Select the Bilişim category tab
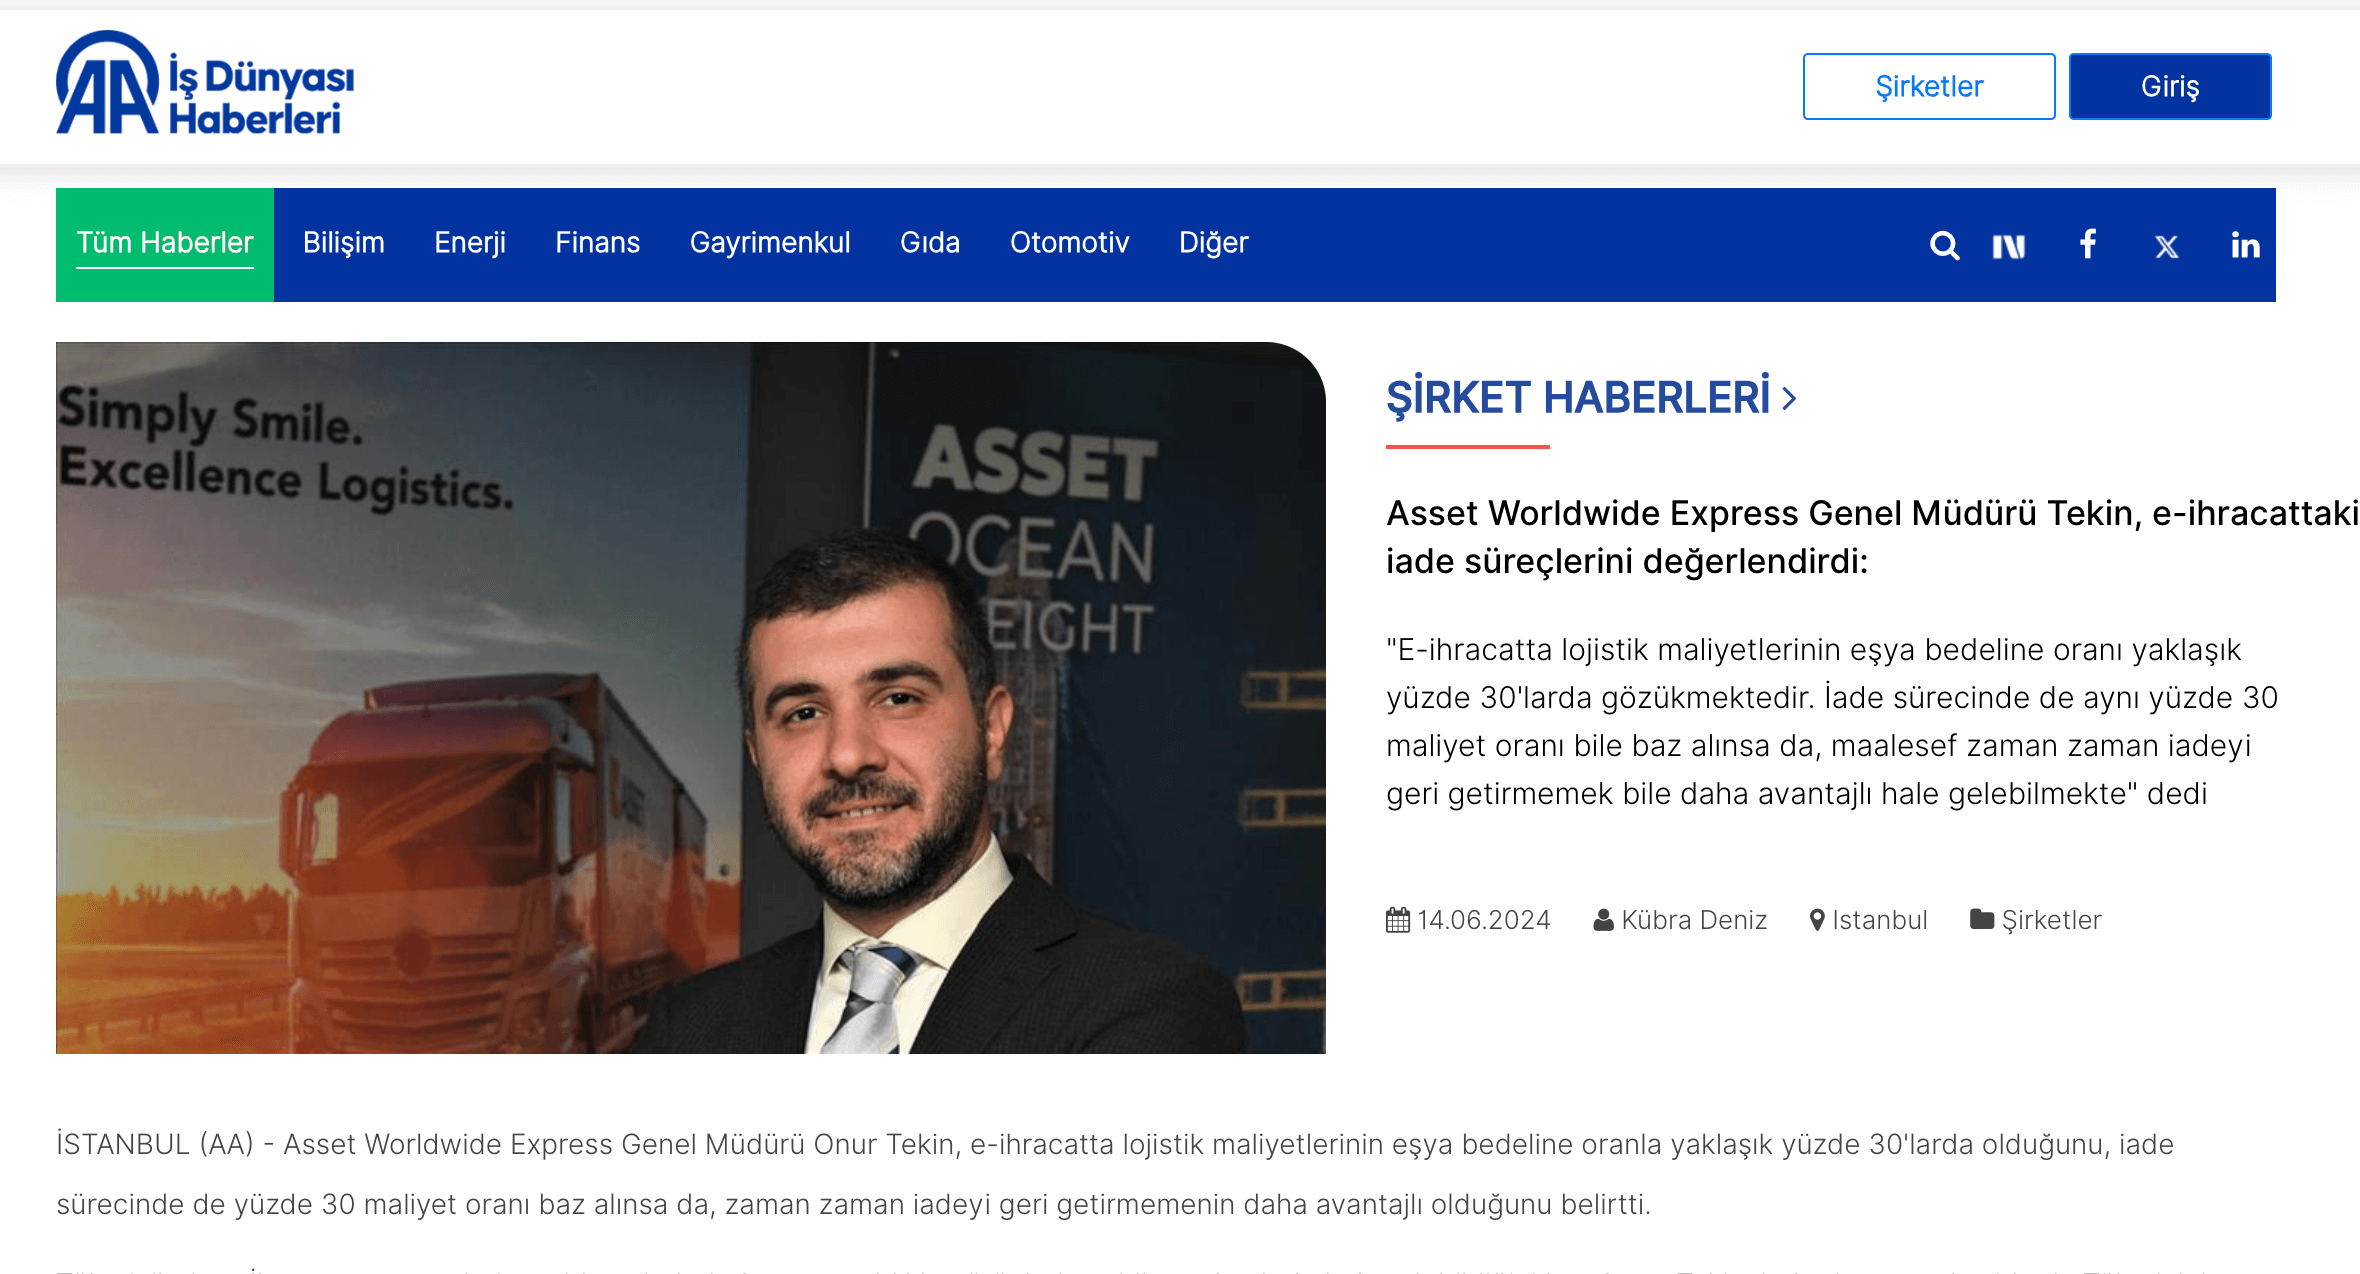 [344, 243]
